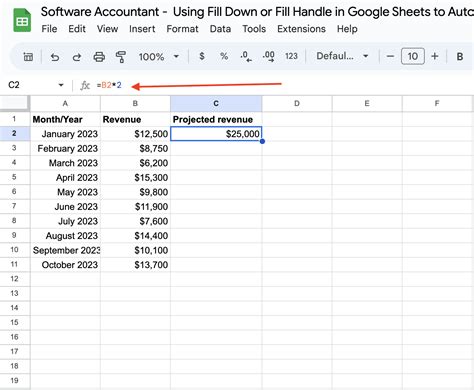Select the Revenue header cell
The image size is (474, 390).
tap(135, 119)
